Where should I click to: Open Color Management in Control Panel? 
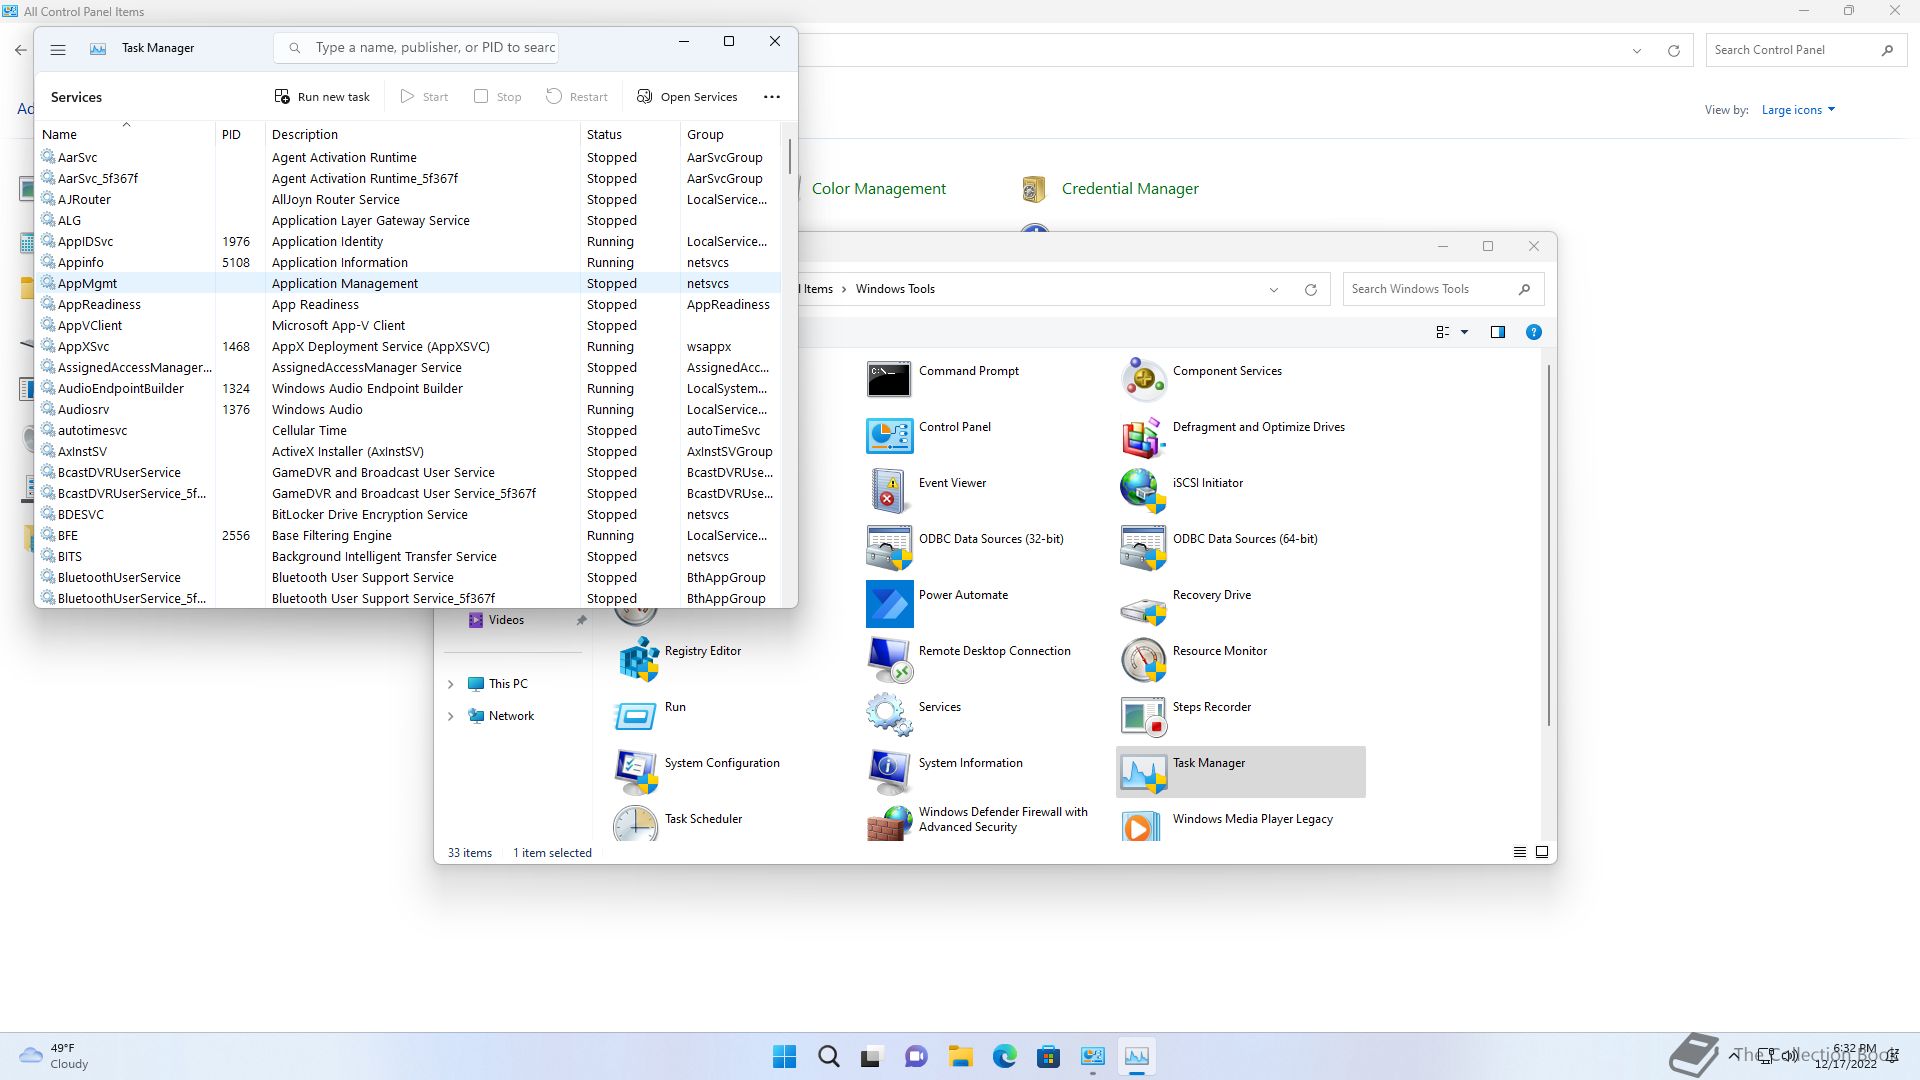coord(878,189)
